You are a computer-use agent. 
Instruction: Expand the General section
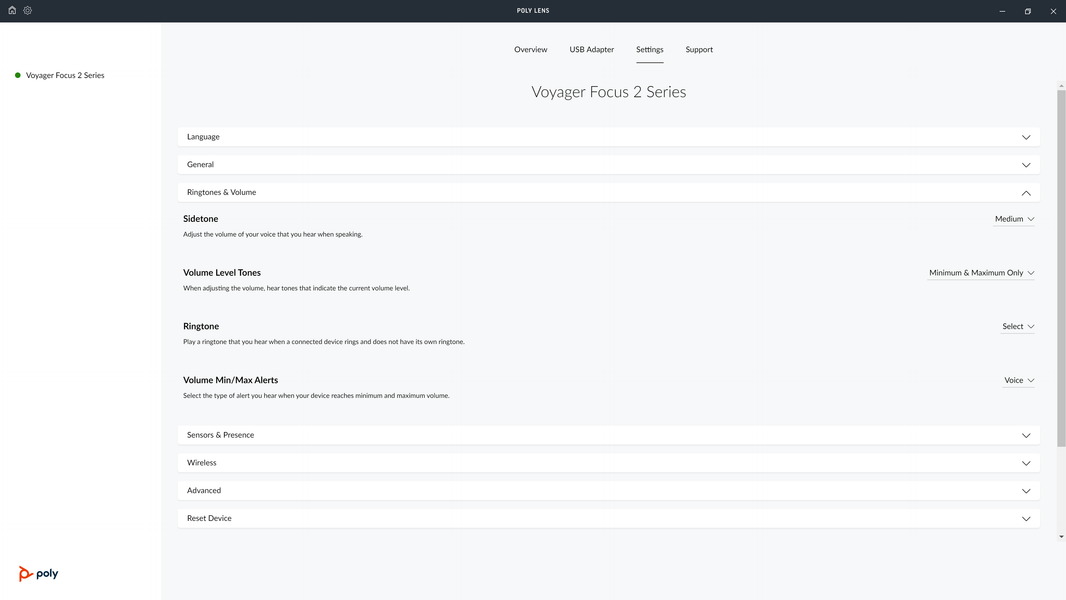click(608, 164)
